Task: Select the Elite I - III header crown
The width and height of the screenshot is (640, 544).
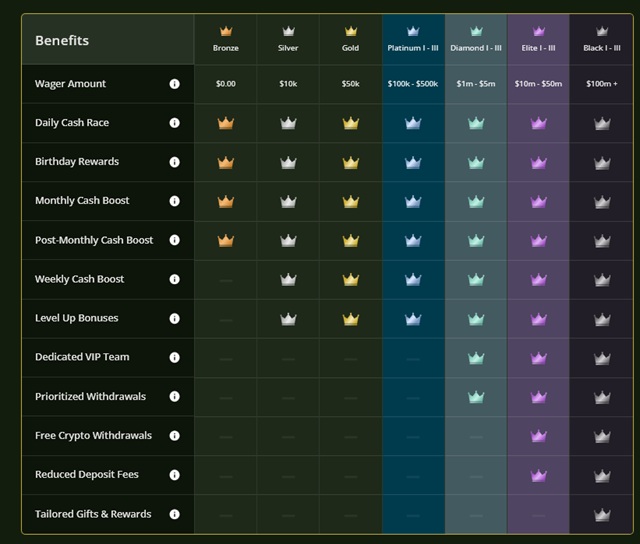Action: click(539, 31)
